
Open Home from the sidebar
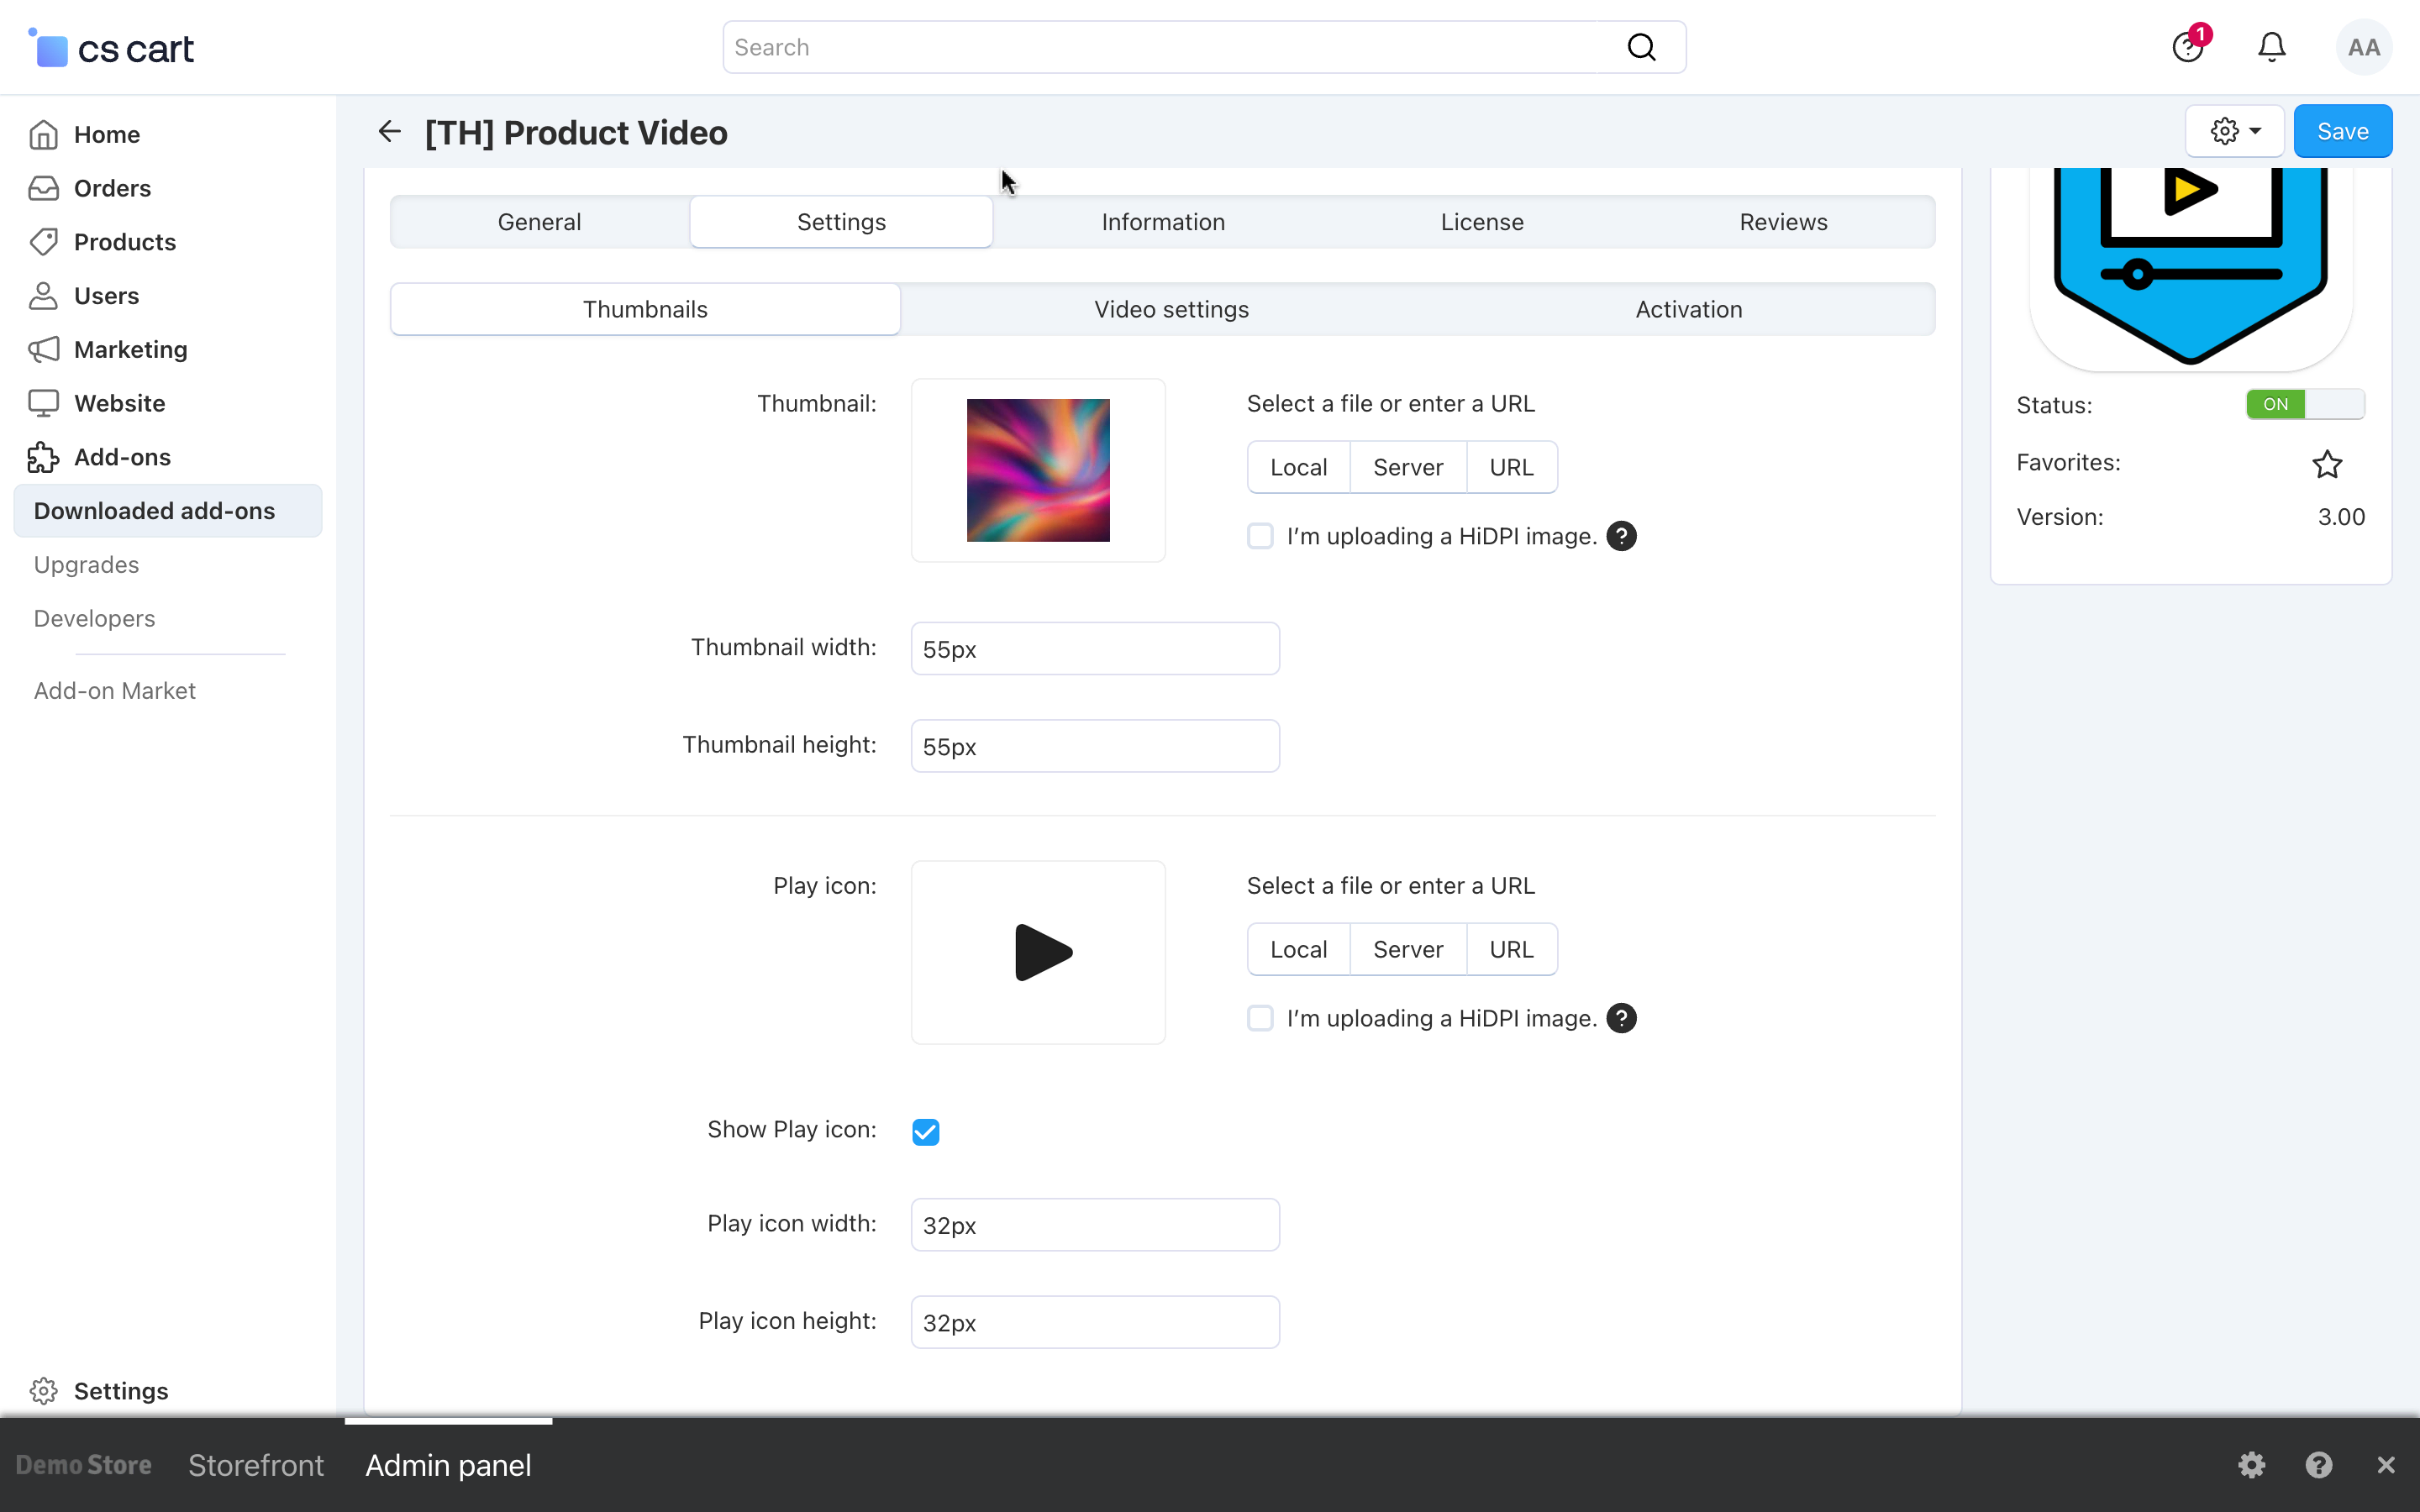tap(106, 134)
